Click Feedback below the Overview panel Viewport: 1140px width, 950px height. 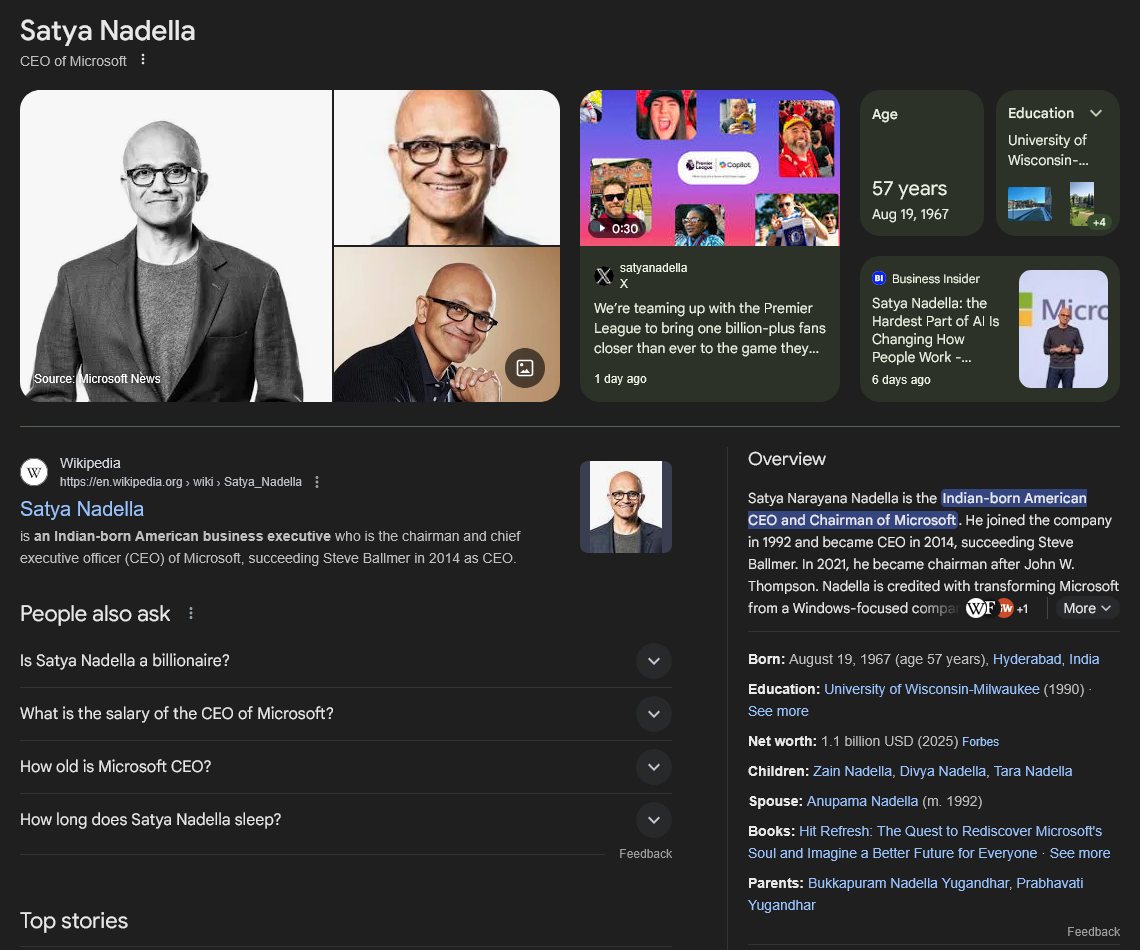point(1093,932)
